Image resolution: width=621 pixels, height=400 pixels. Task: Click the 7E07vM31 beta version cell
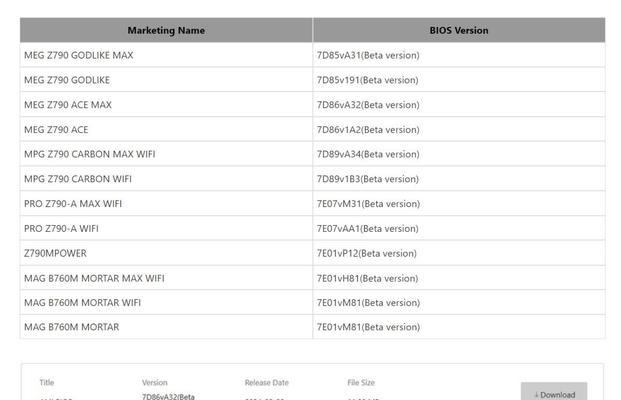459,204
